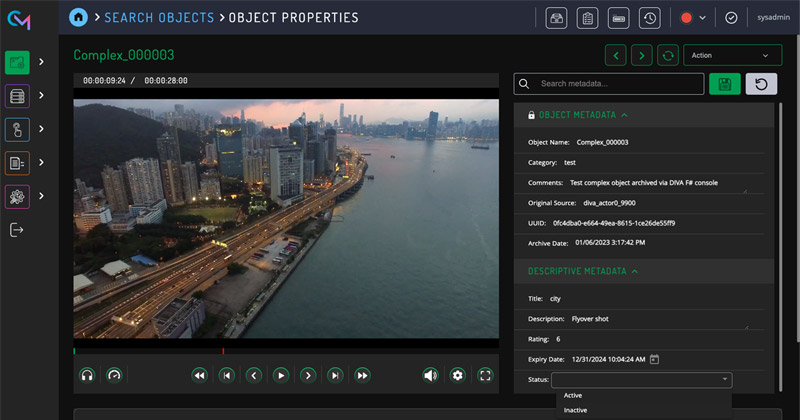Screen dimensions: 800x420
Task: Toggle fullscreen video view
Action: pos(485,376)
